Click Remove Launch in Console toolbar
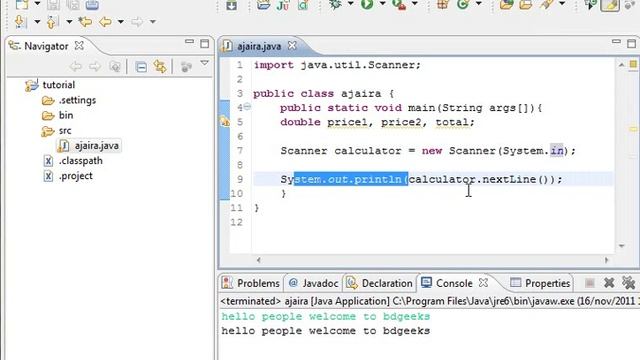640x360 pixels. click(x=609, y=282)
